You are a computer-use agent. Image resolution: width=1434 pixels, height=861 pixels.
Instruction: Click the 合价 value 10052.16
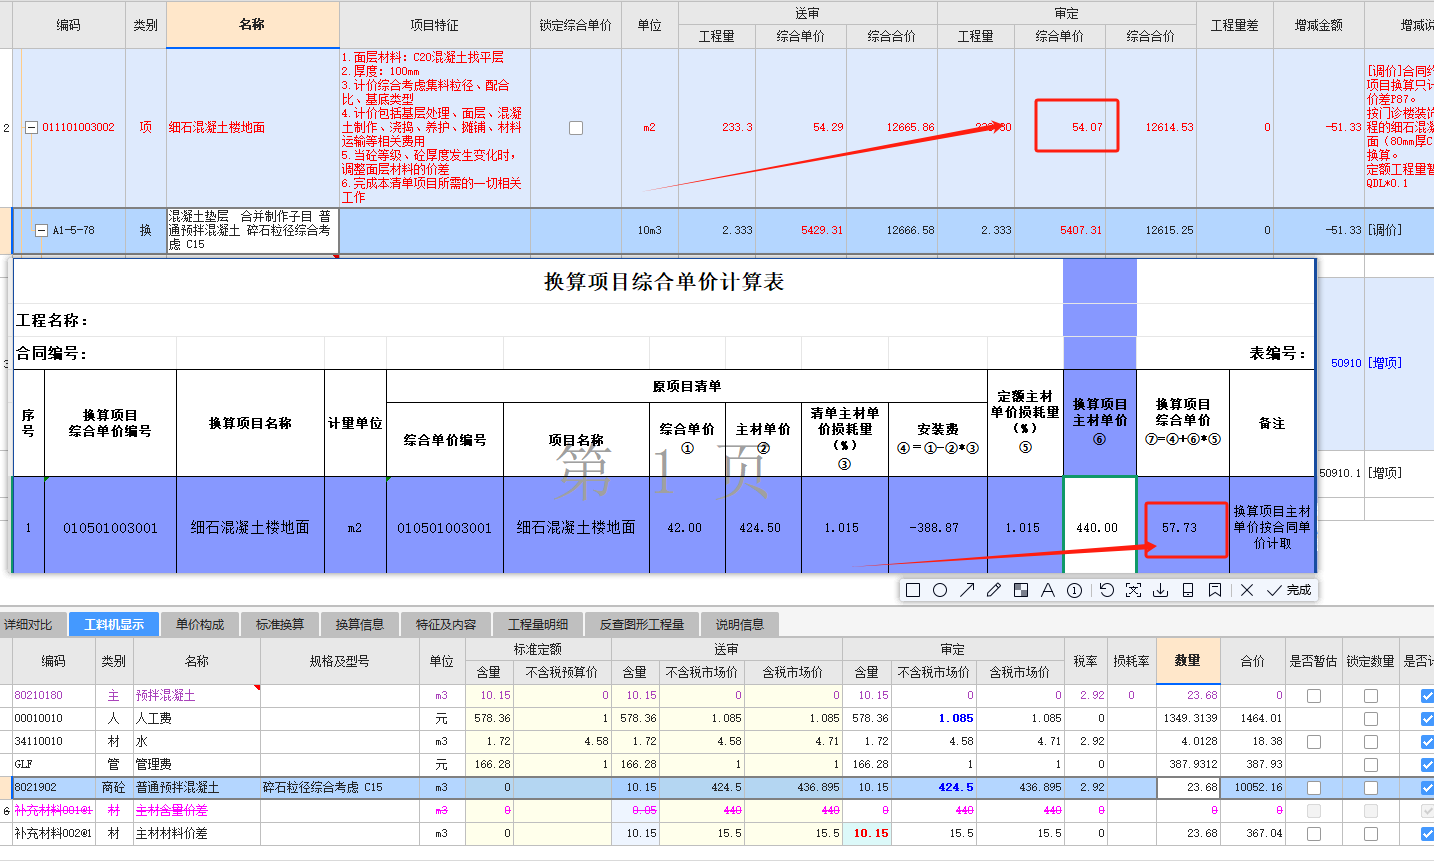tap(1258, 788)
